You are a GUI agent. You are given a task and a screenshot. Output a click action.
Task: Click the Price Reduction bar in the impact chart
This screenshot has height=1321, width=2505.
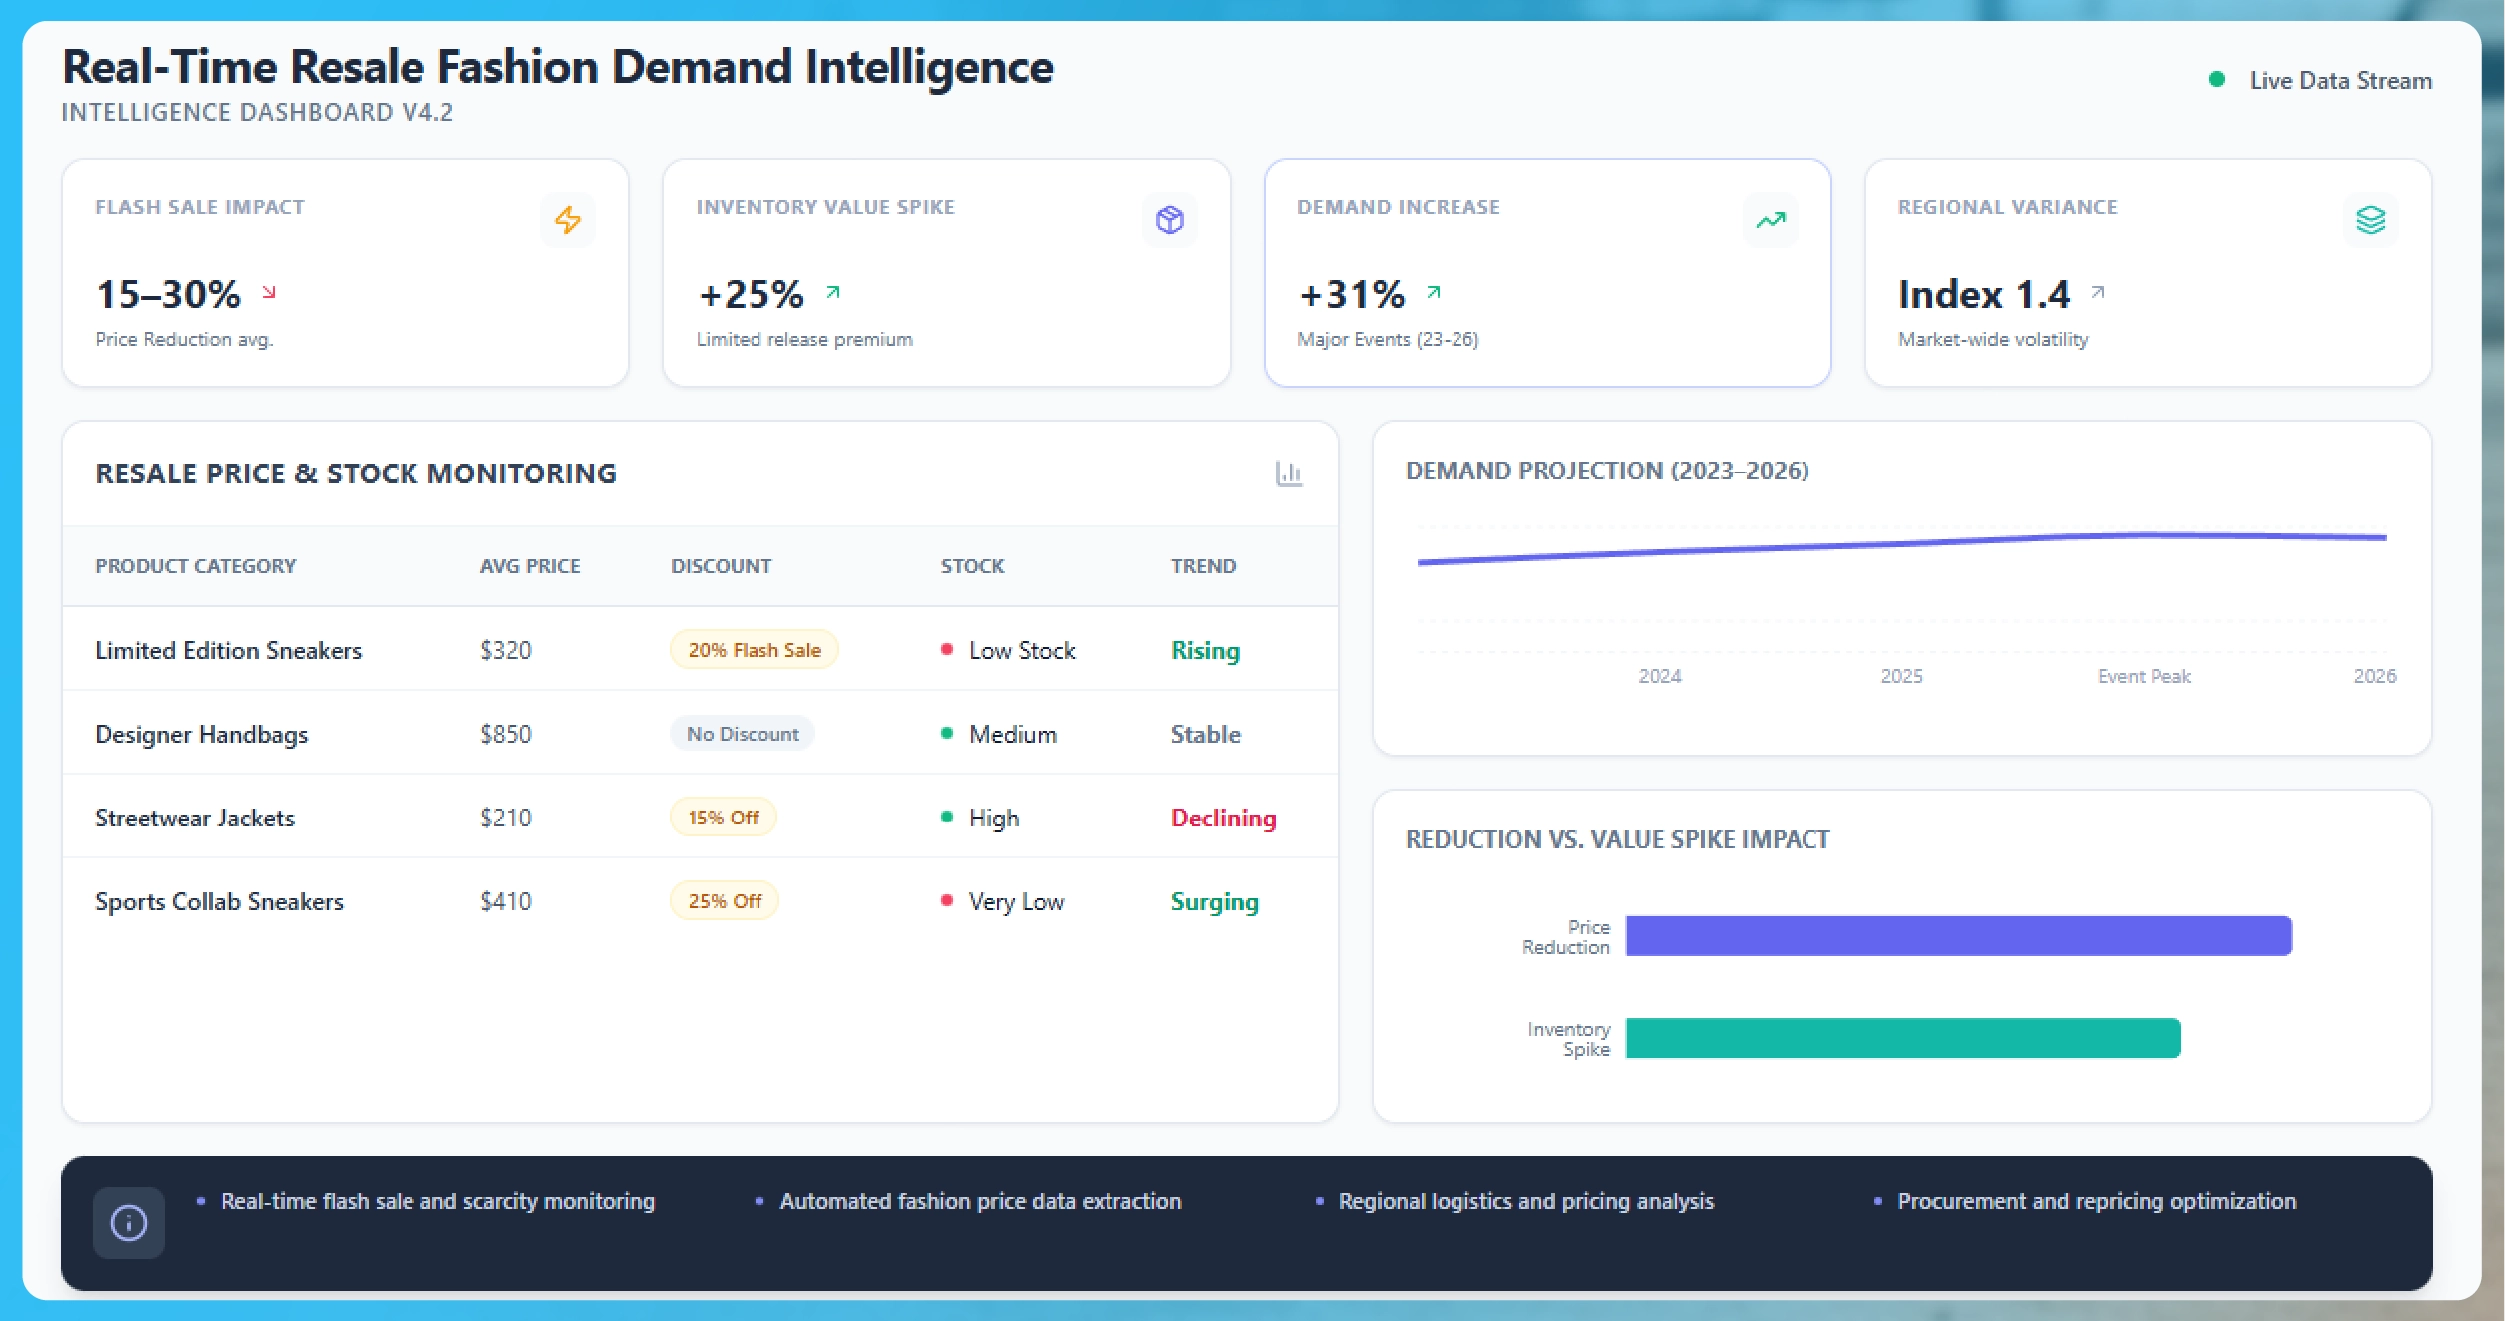(1957, 935)
